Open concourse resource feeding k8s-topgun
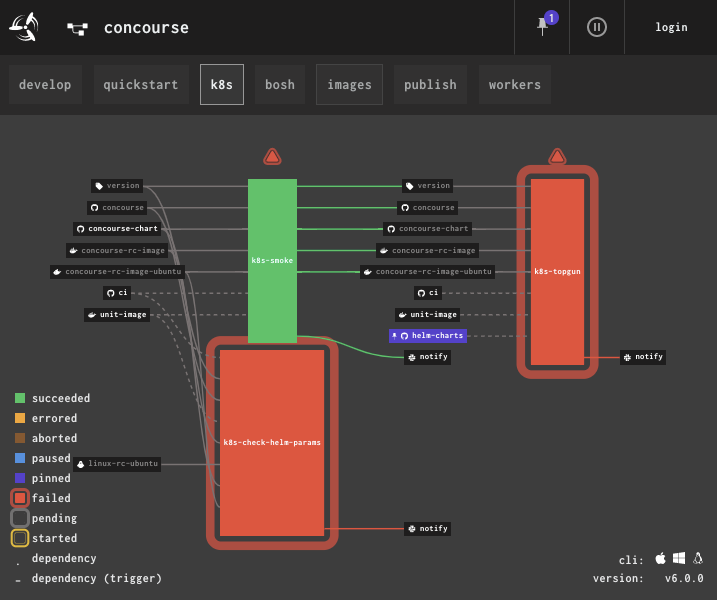The height and width of the screenshot is (606, 717). tap(428, 208)
